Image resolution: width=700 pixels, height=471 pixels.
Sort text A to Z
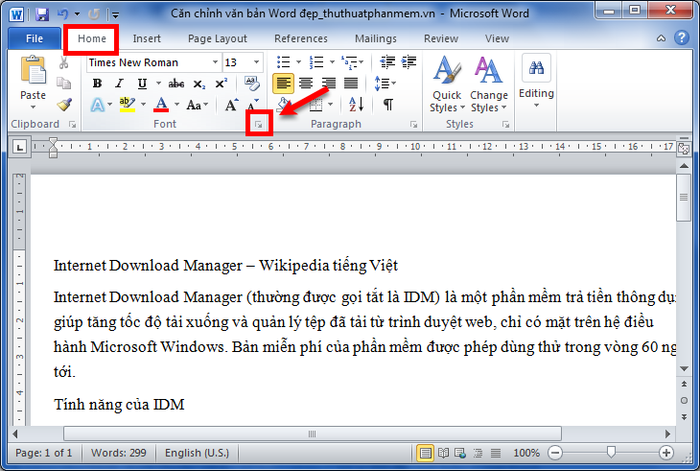tap(356, 104)
